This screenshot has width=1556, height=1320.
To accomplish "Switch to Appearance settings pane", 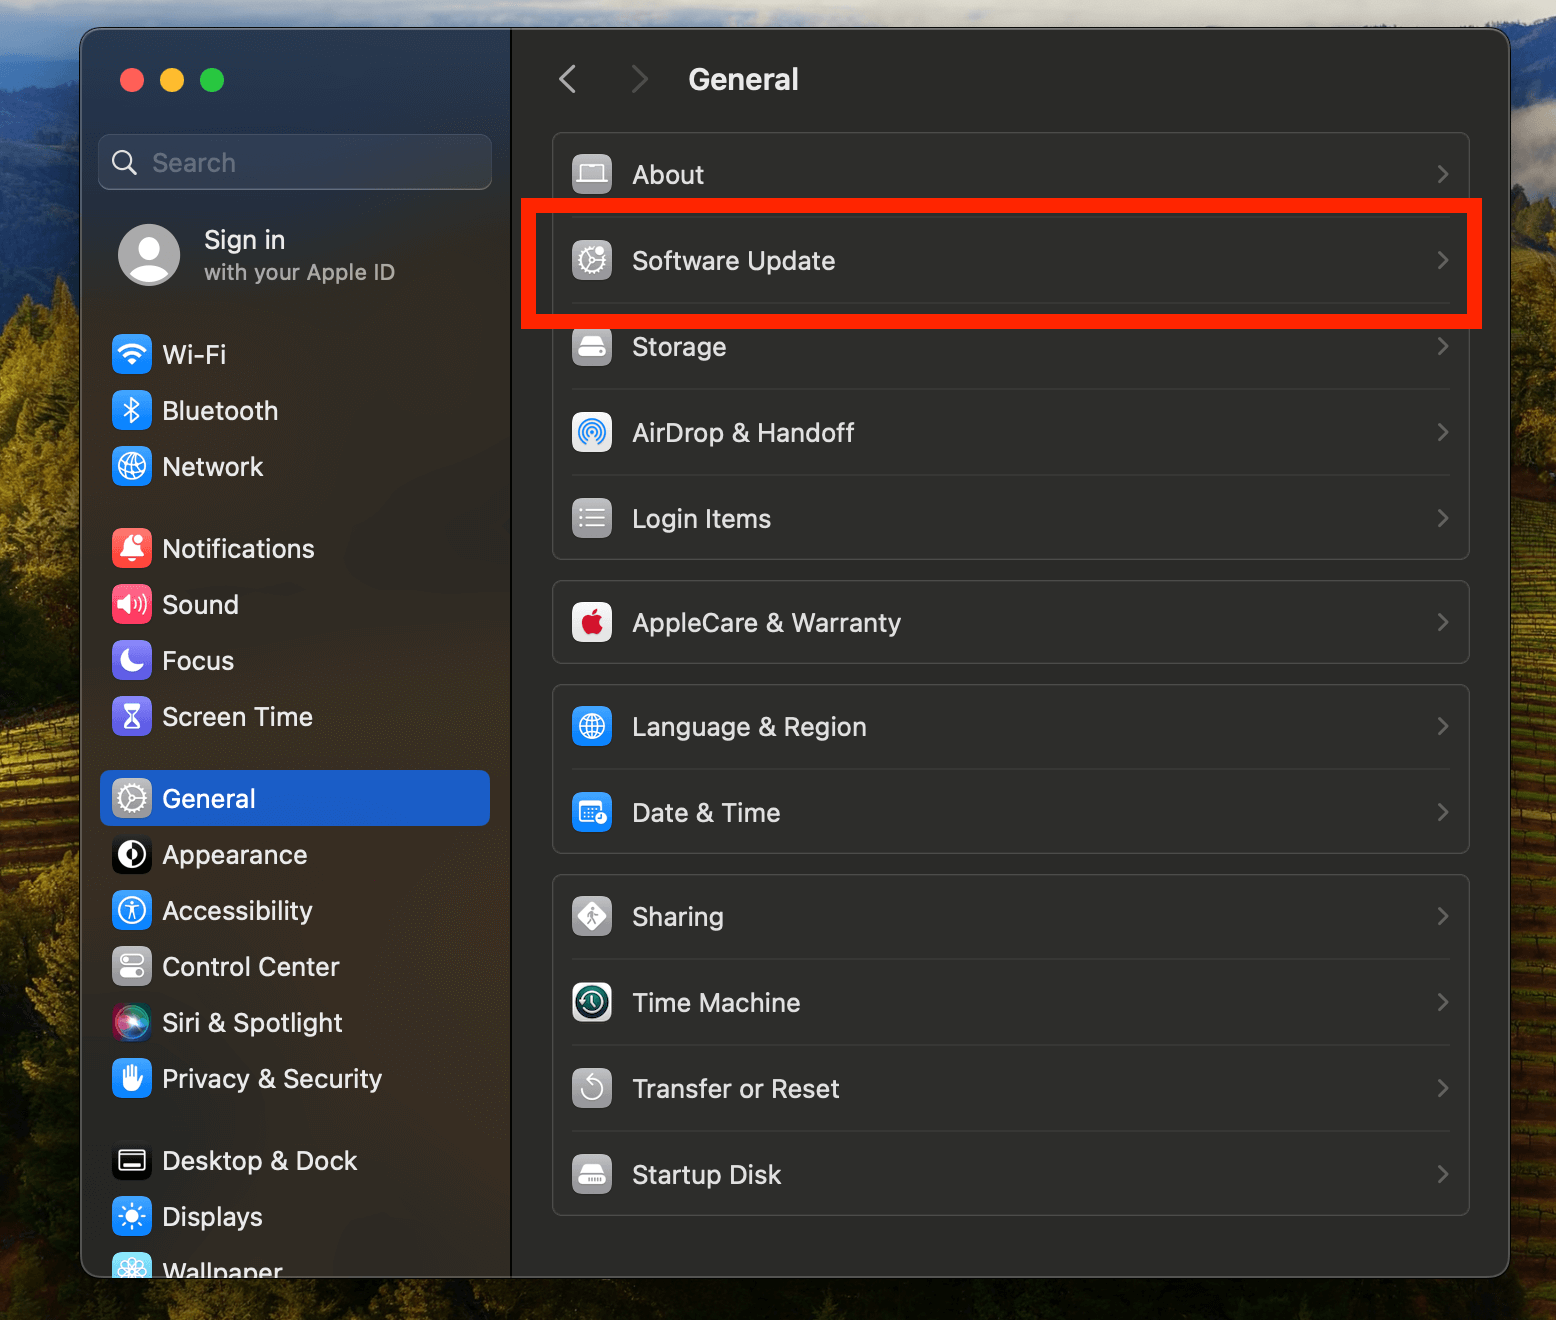I will point(234,854).
